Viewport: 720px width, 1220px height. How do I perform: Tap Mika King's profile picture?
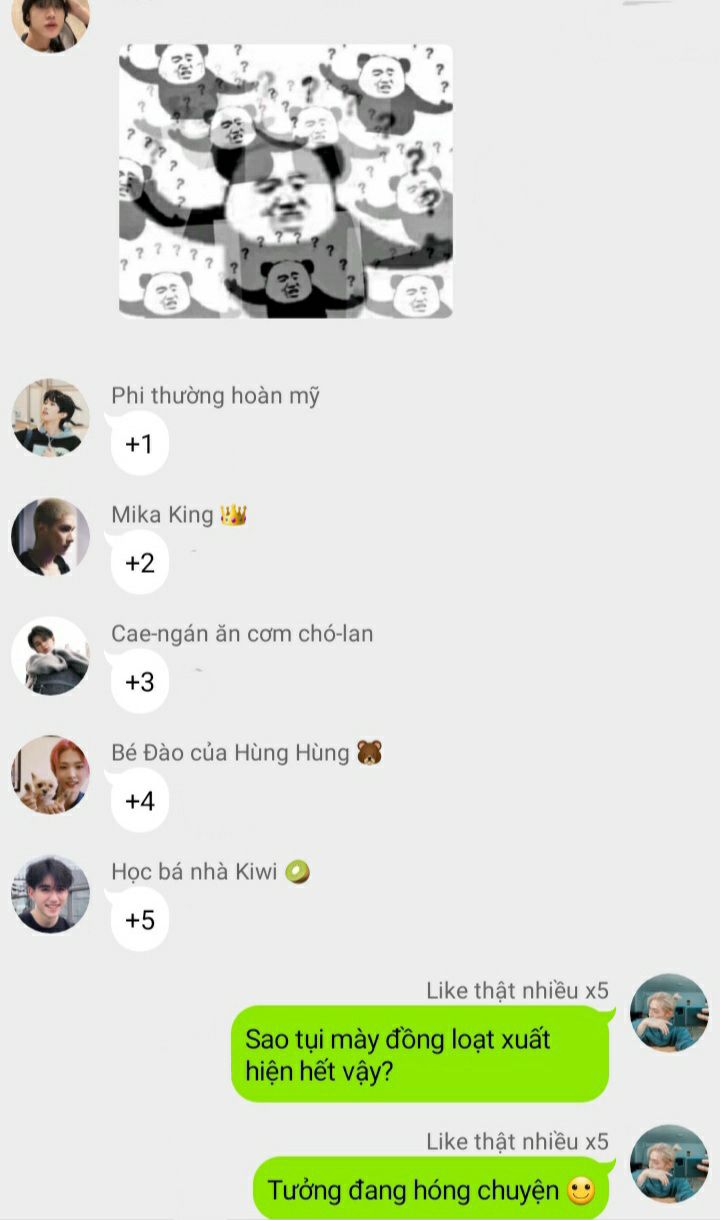(x=50, y=537)
